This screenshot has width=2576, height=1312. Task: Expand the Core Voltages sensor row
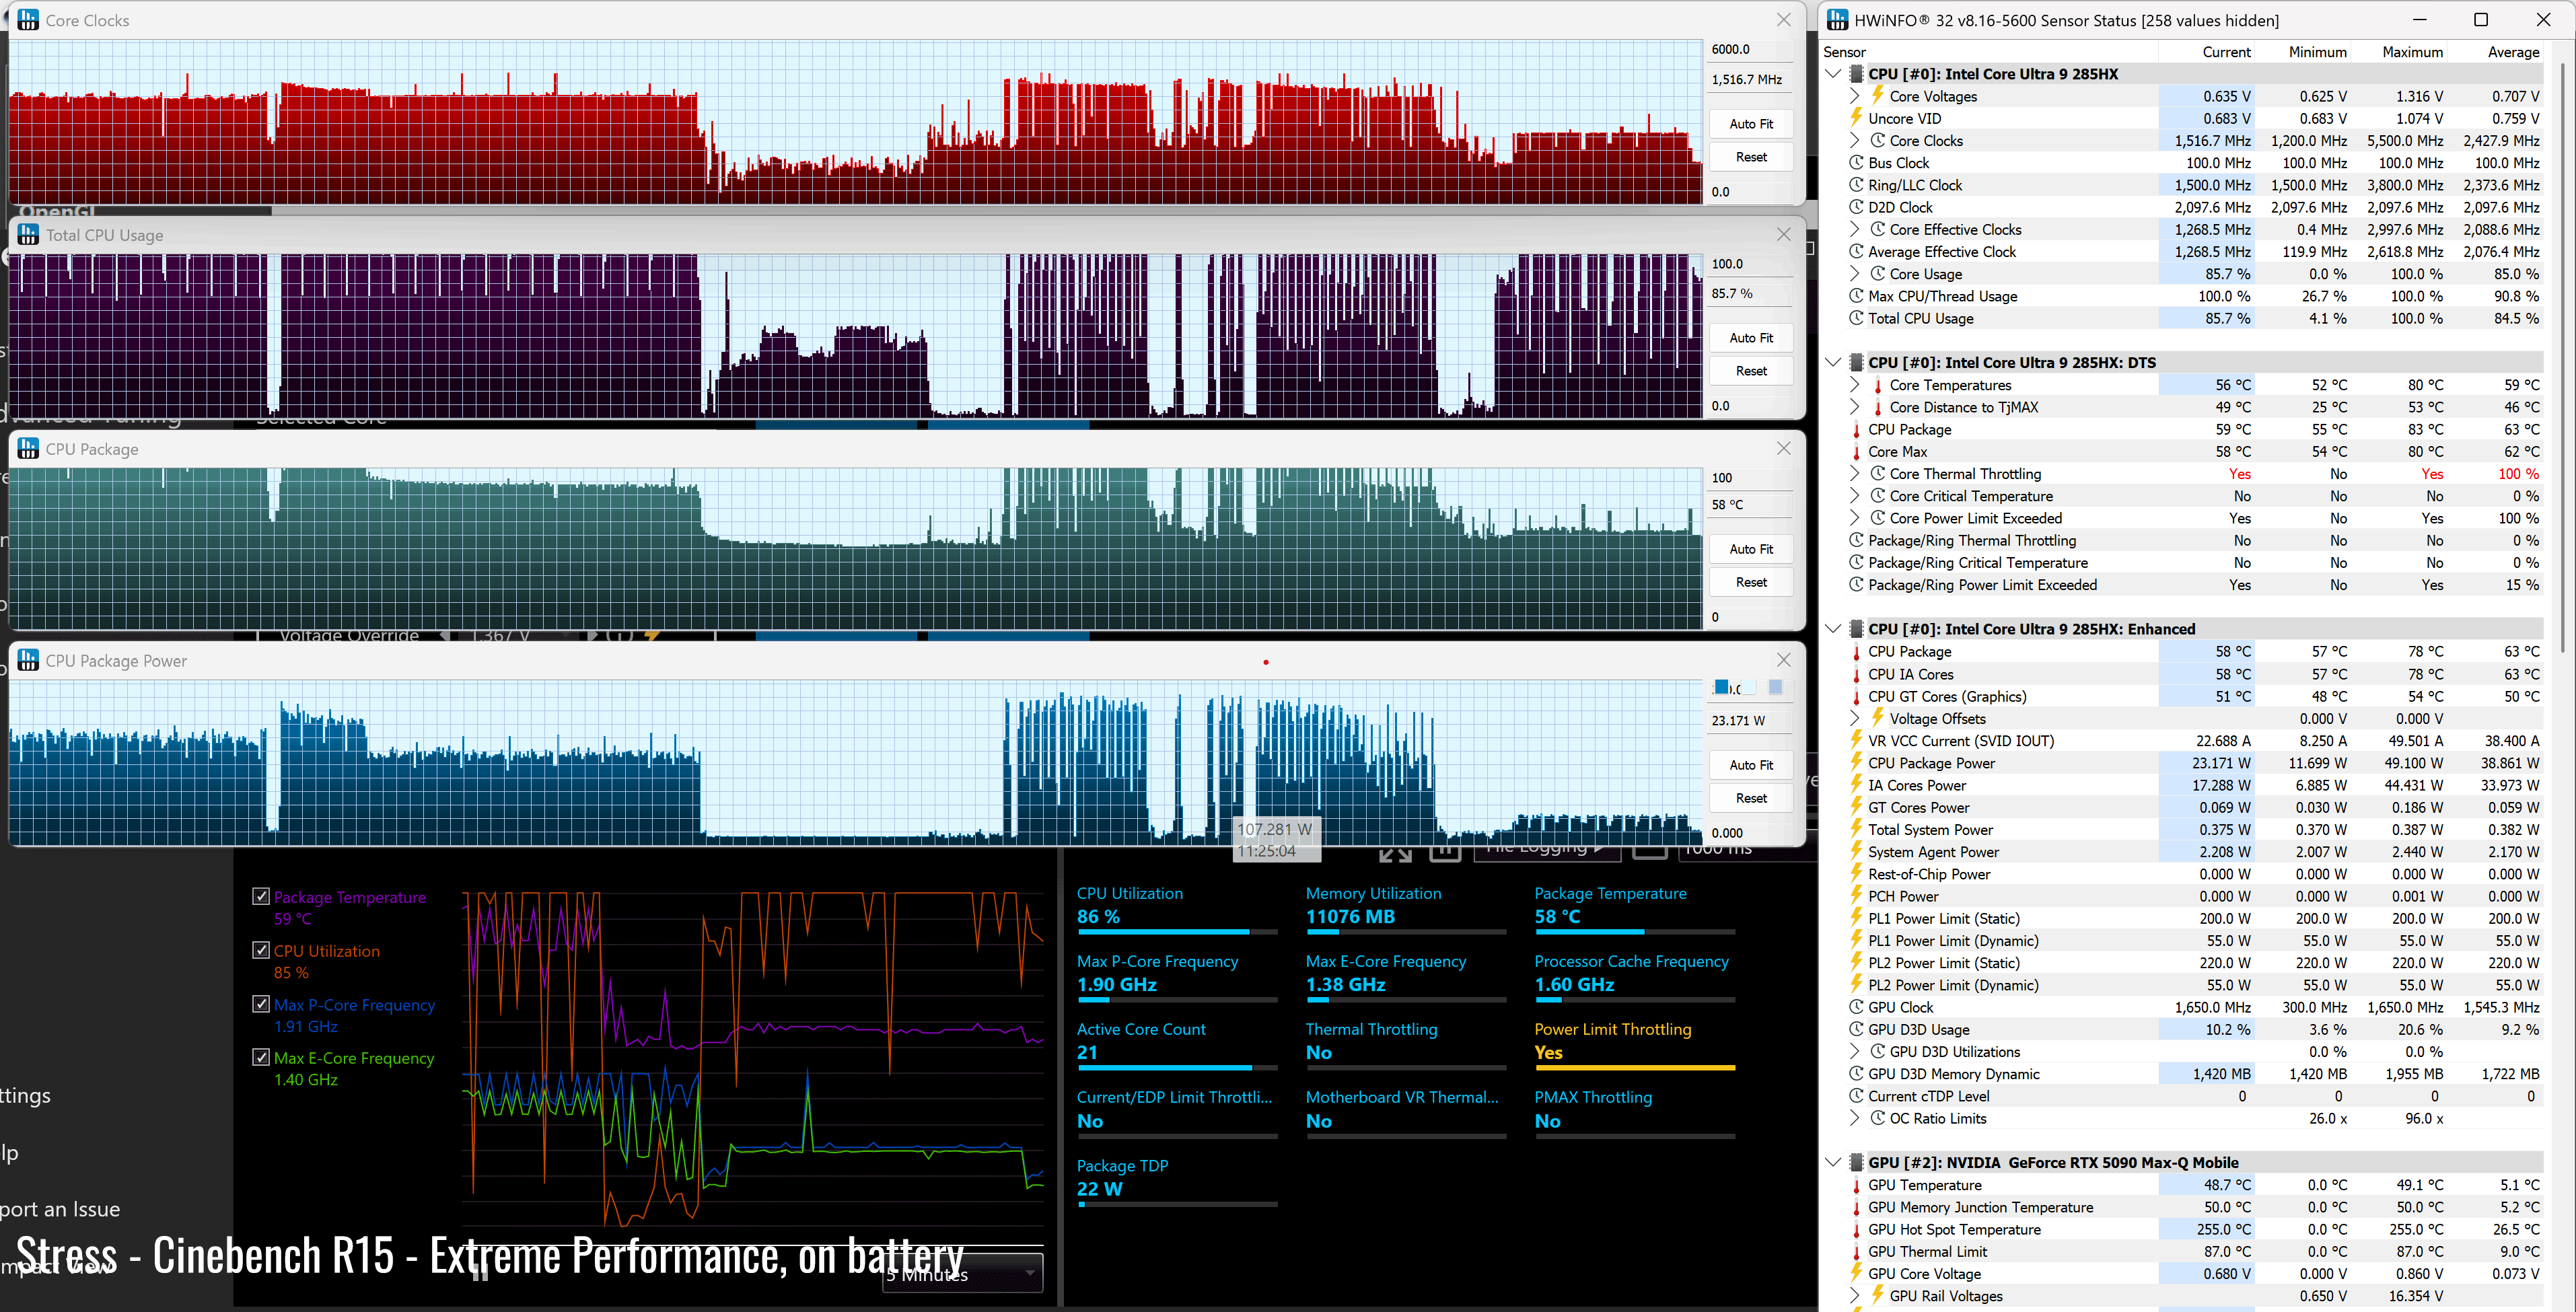click(1855, 96)
